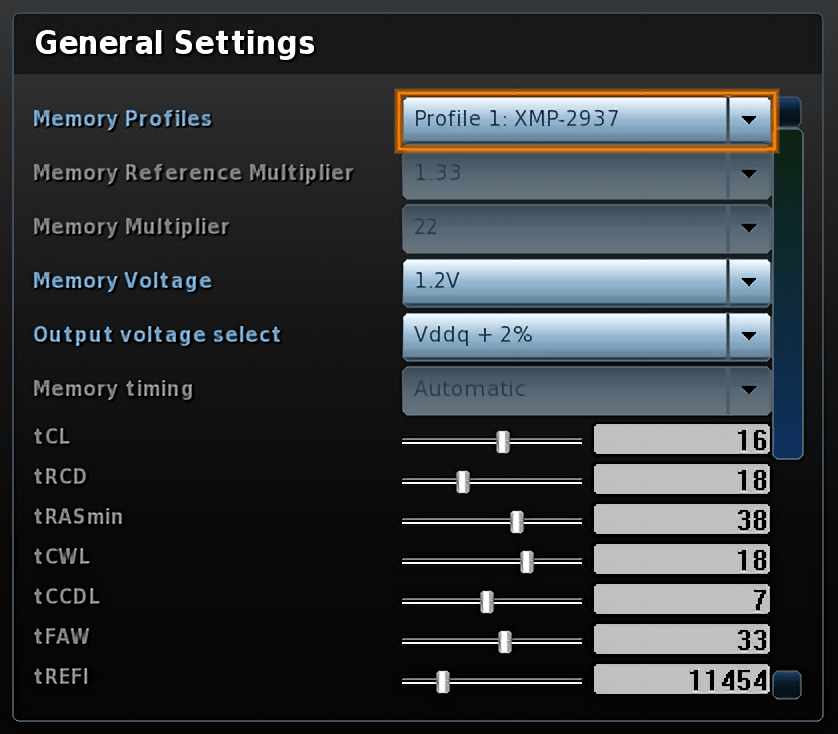Click the tRCD slider handle
This screenshot has width=838, height=734.
tap(463, 481)
